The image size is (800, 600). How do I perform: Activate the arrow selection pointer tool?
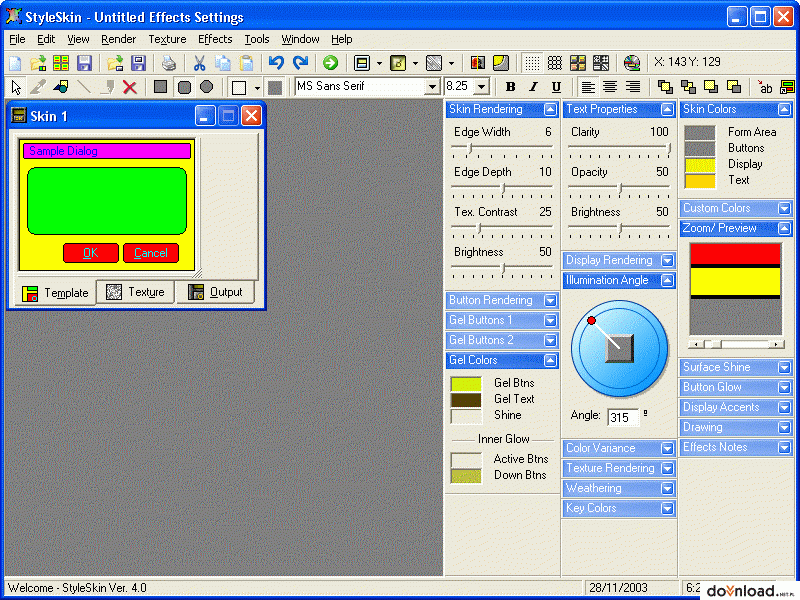[x=16, y=87]
